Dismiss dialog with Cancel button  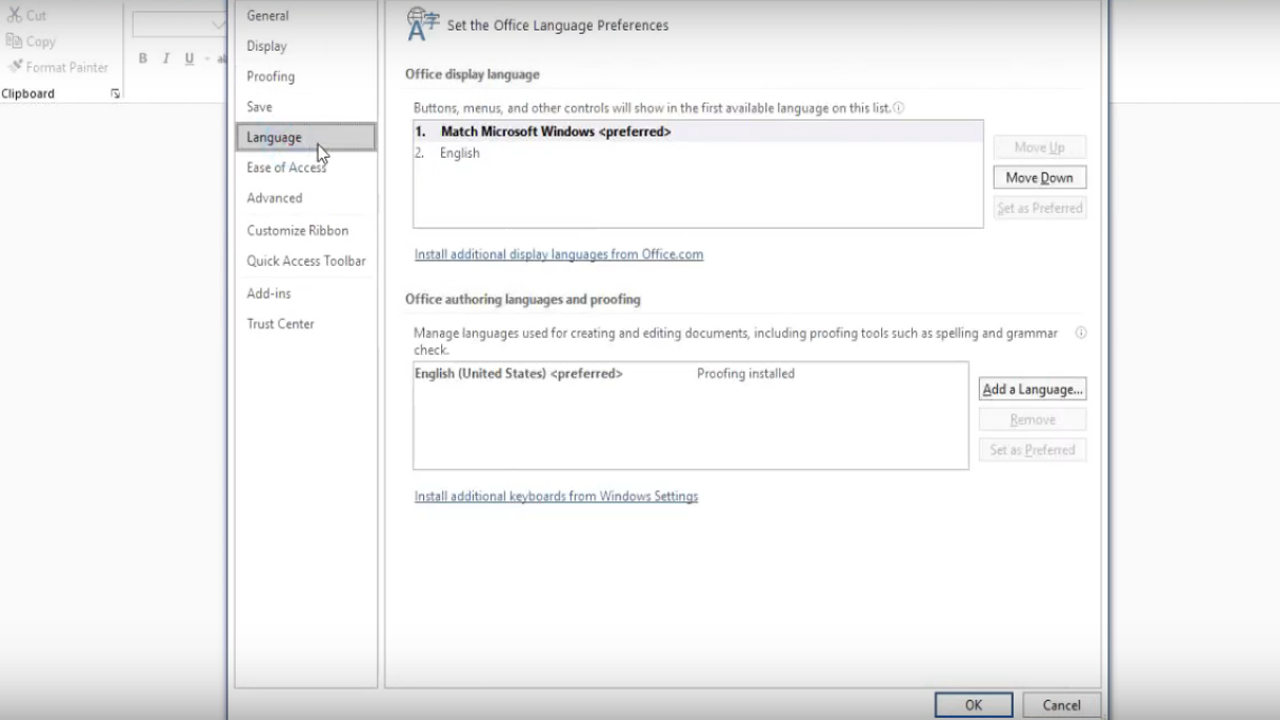point(1062,705)
